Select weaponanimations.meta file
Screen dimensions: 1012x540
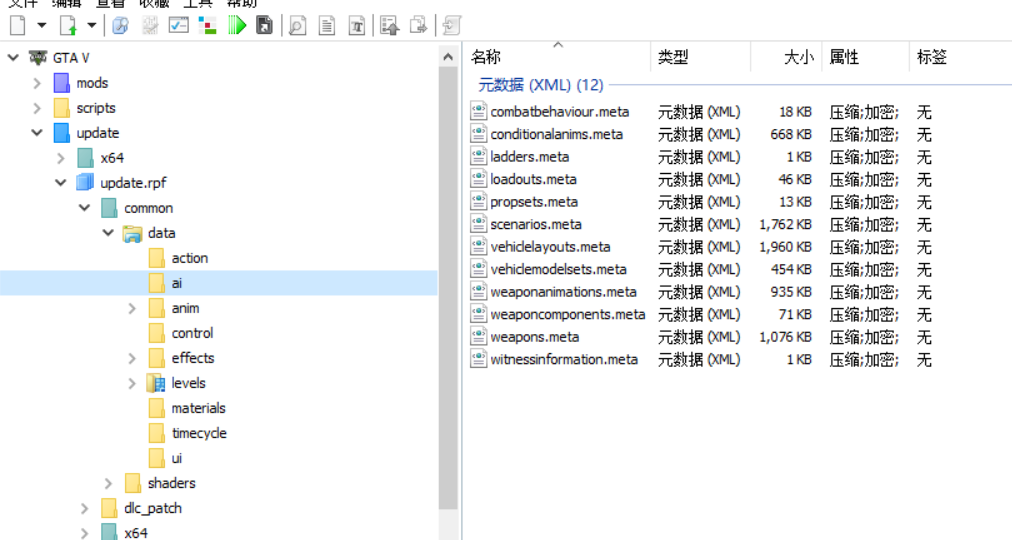563,292
